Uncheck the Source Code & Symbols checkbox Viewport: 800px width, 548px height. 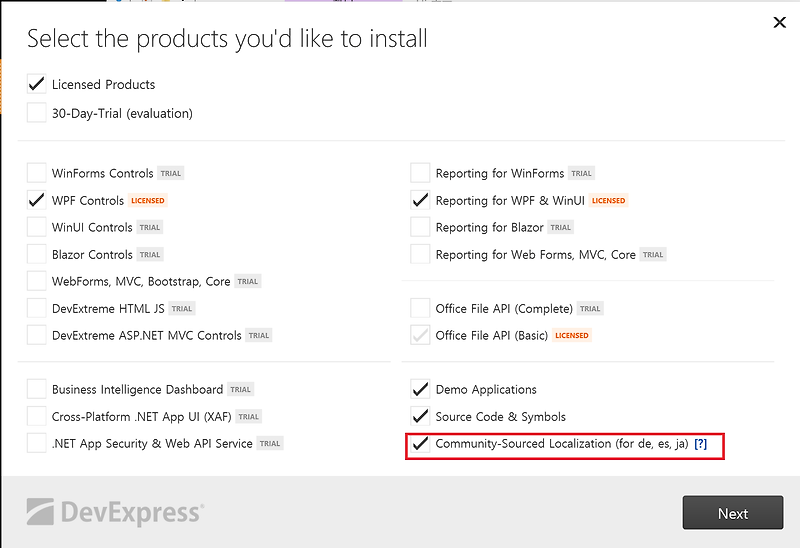coord(420,416)
